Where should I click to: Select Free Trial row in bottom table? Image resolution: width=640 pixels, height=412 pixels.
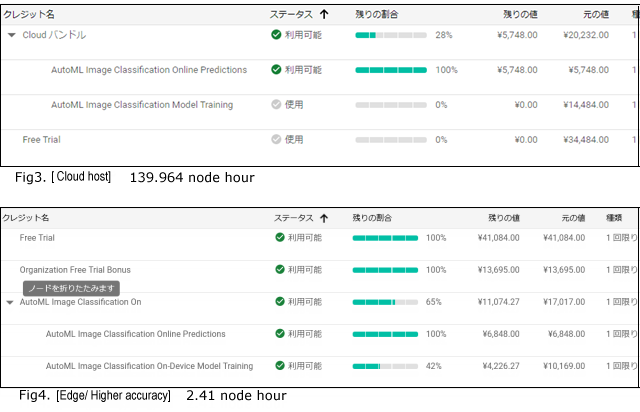(x=37, y=238)
